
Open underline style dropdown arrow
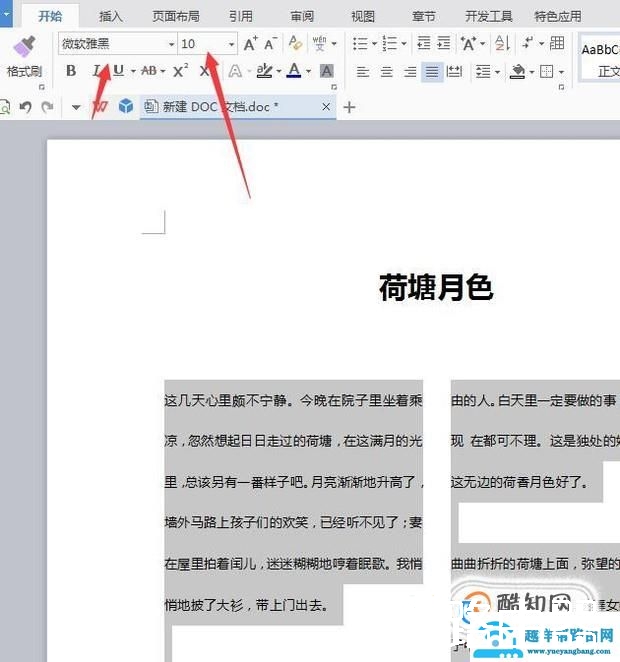coord(133,71)
